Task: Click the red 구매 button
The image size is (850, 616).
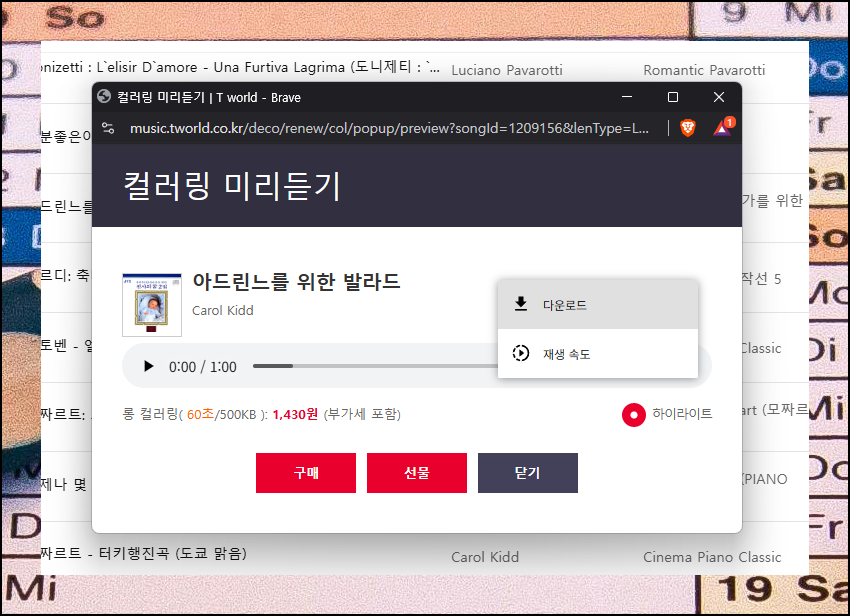Action: [x=306, y=473]
